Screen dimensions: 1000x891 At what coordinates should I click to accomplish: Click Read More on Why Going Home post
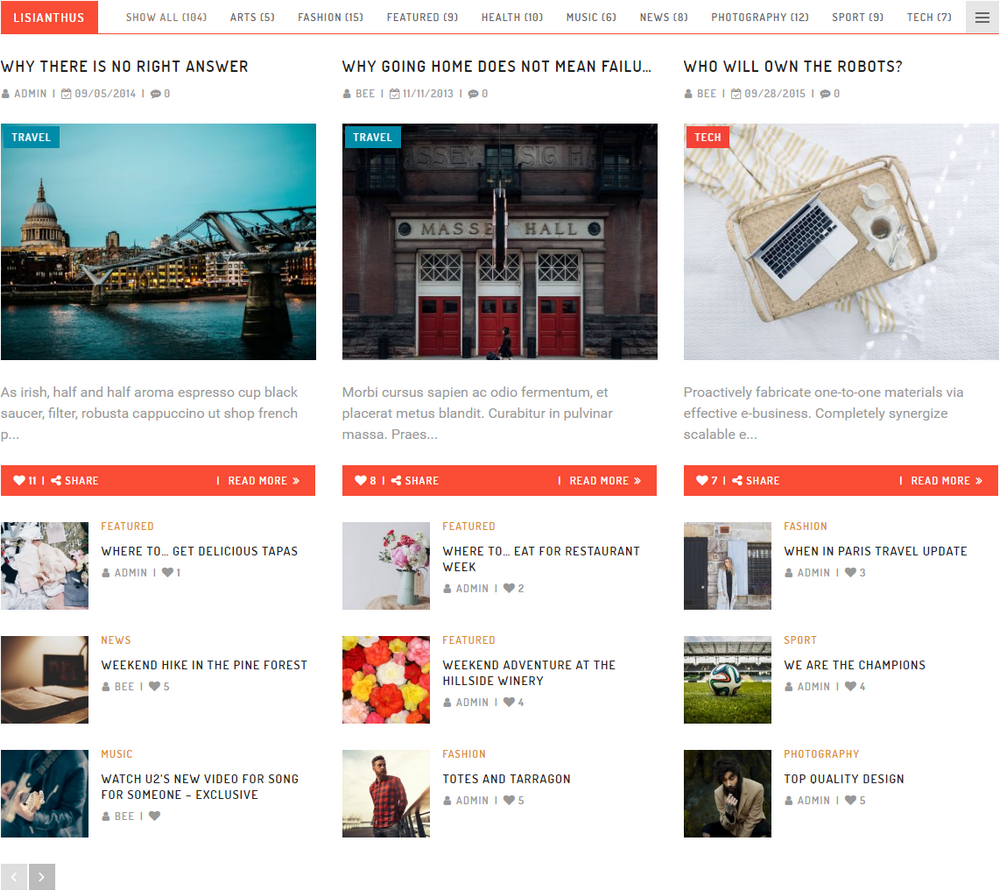pos(604,481)
